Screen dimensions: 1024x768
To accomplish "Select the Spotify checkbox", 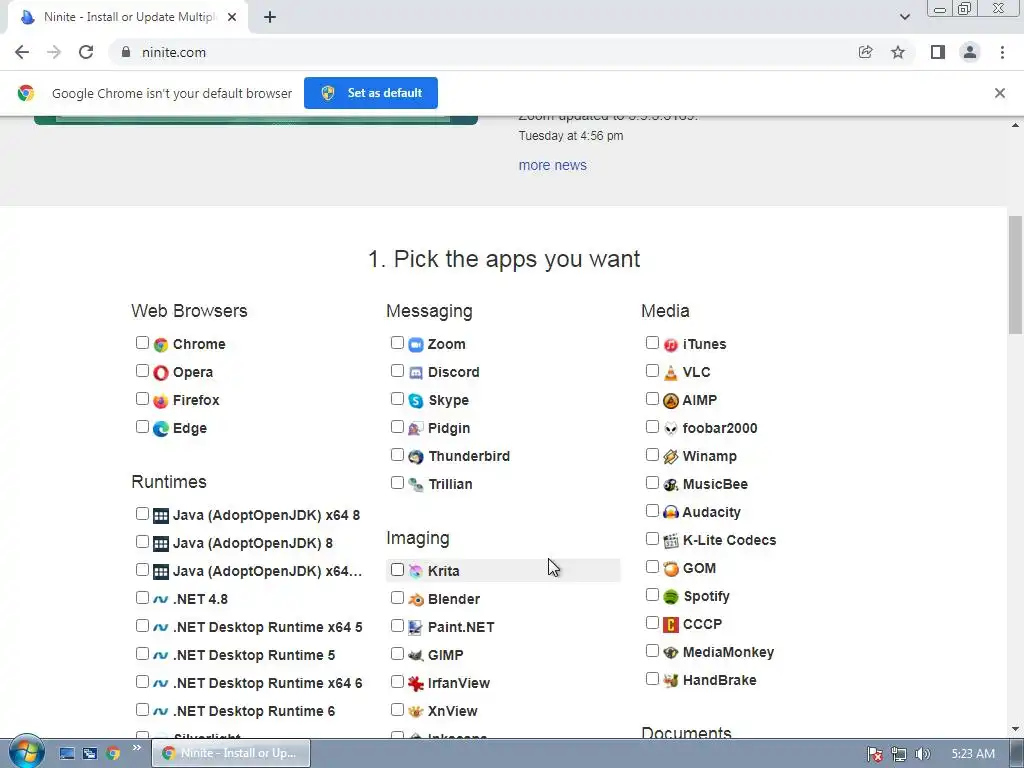I will click(652, 595).
